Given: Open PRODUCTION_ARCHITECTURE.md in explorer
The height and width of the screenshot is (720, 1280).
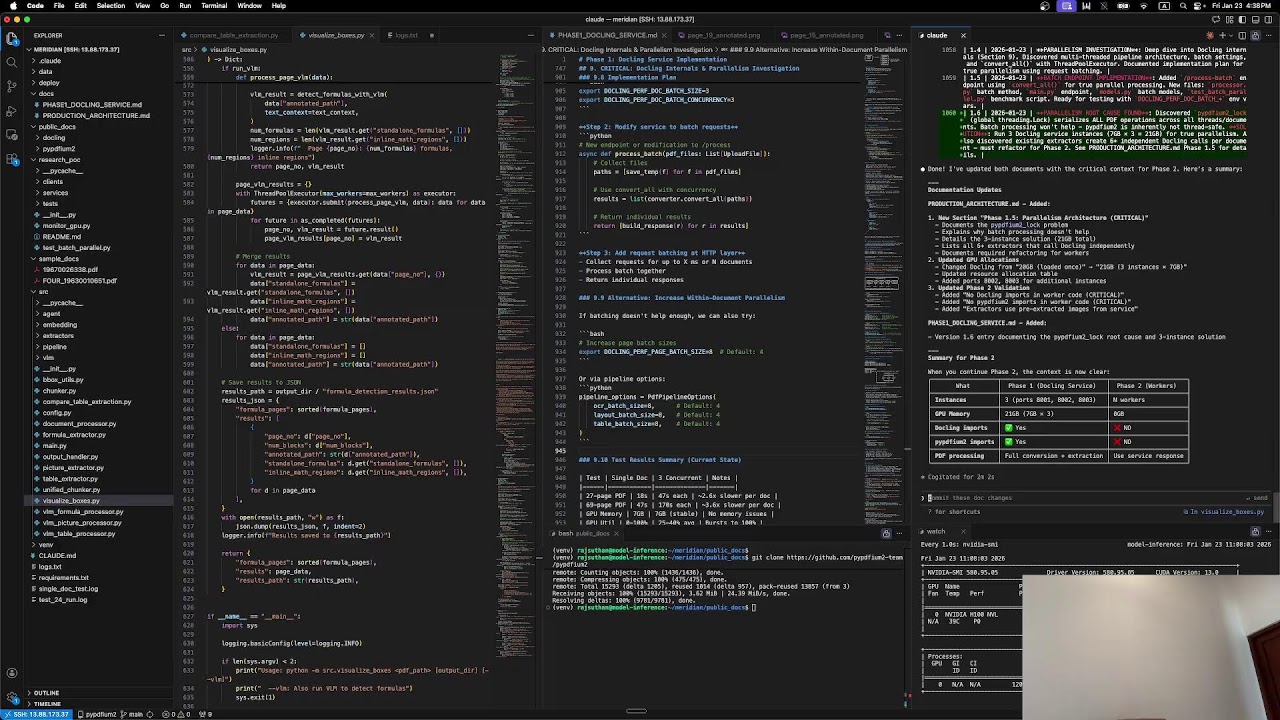Looking at the screenshot, I should tap(96, 115).
